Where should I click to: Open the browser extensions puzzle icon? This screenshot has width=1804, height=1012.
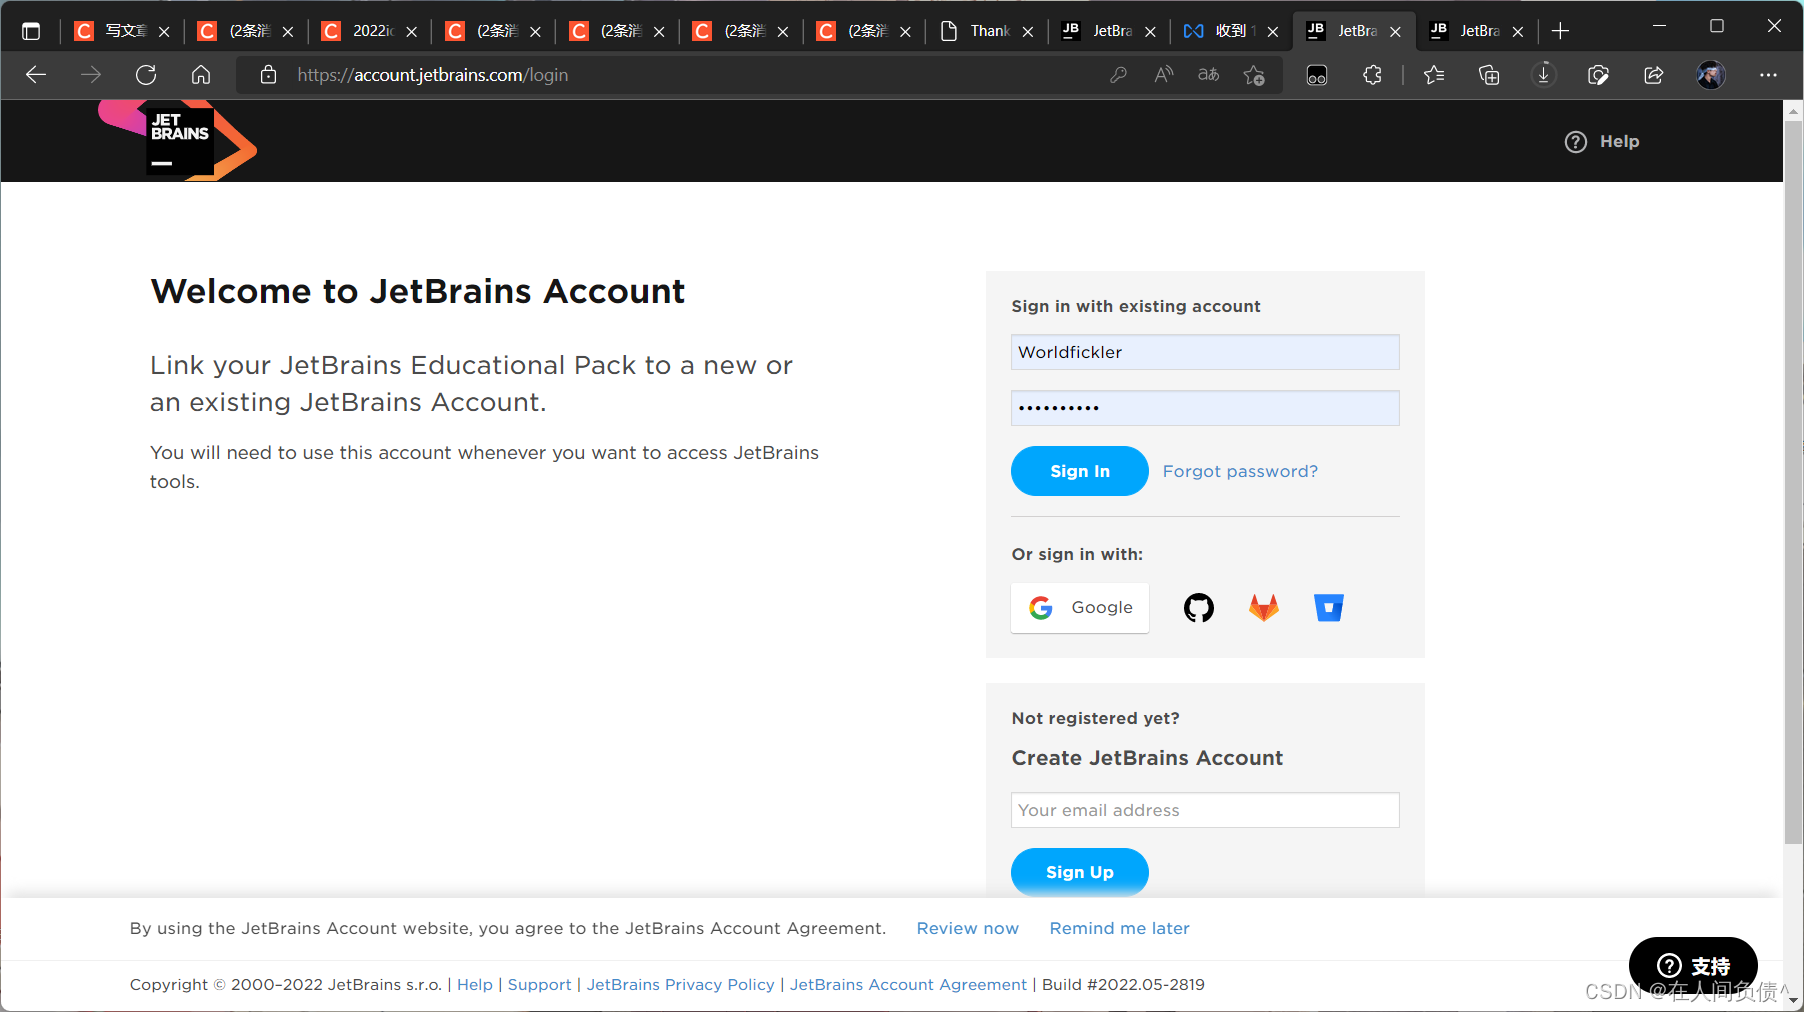tap(1372, 75)
